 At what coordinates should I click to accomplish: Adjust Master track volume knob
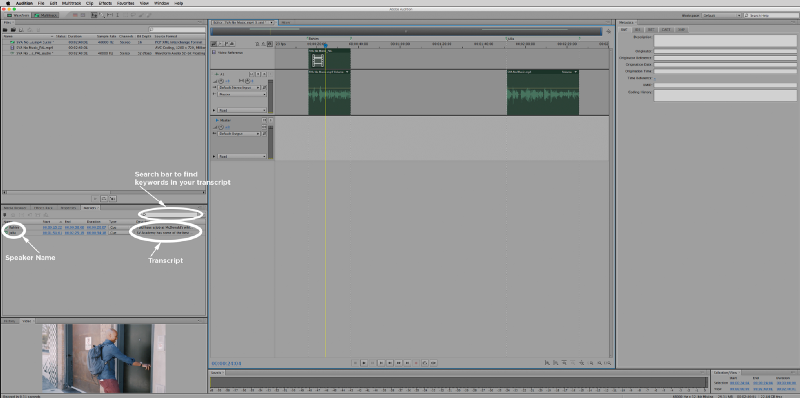pos(221,127)
